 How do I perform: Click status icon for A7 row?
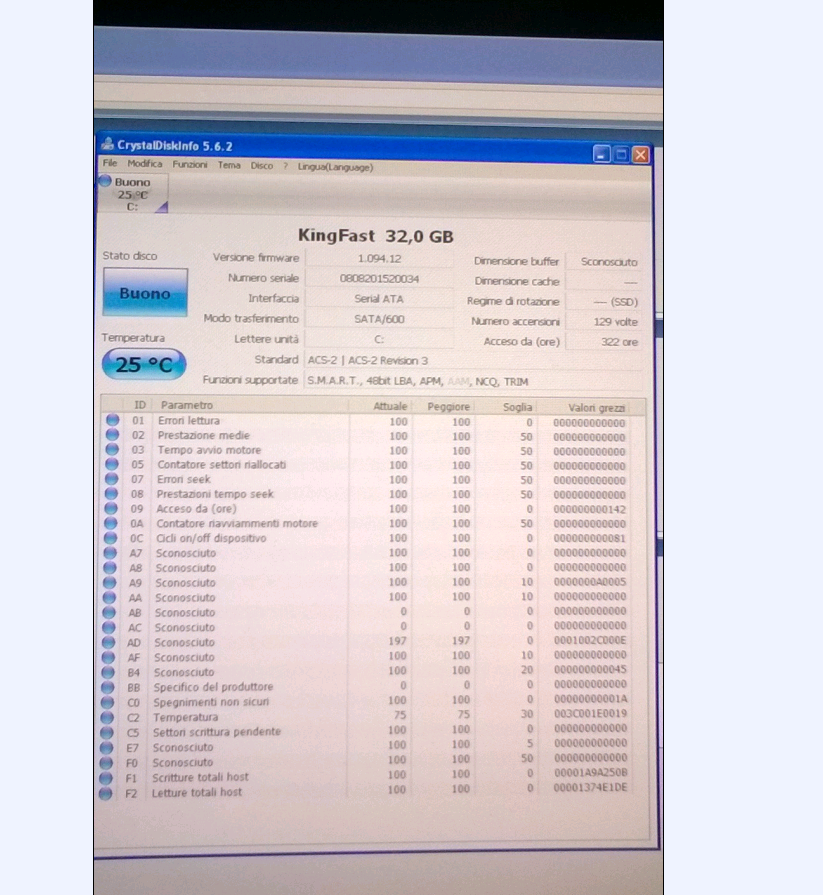coord(110,553)
